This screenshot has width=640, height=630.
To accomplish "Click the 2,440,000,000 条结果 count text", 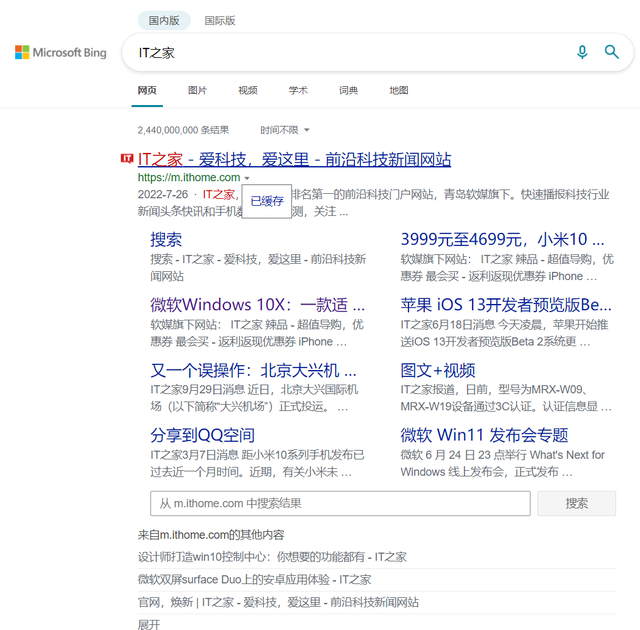I will click(183, 130).
